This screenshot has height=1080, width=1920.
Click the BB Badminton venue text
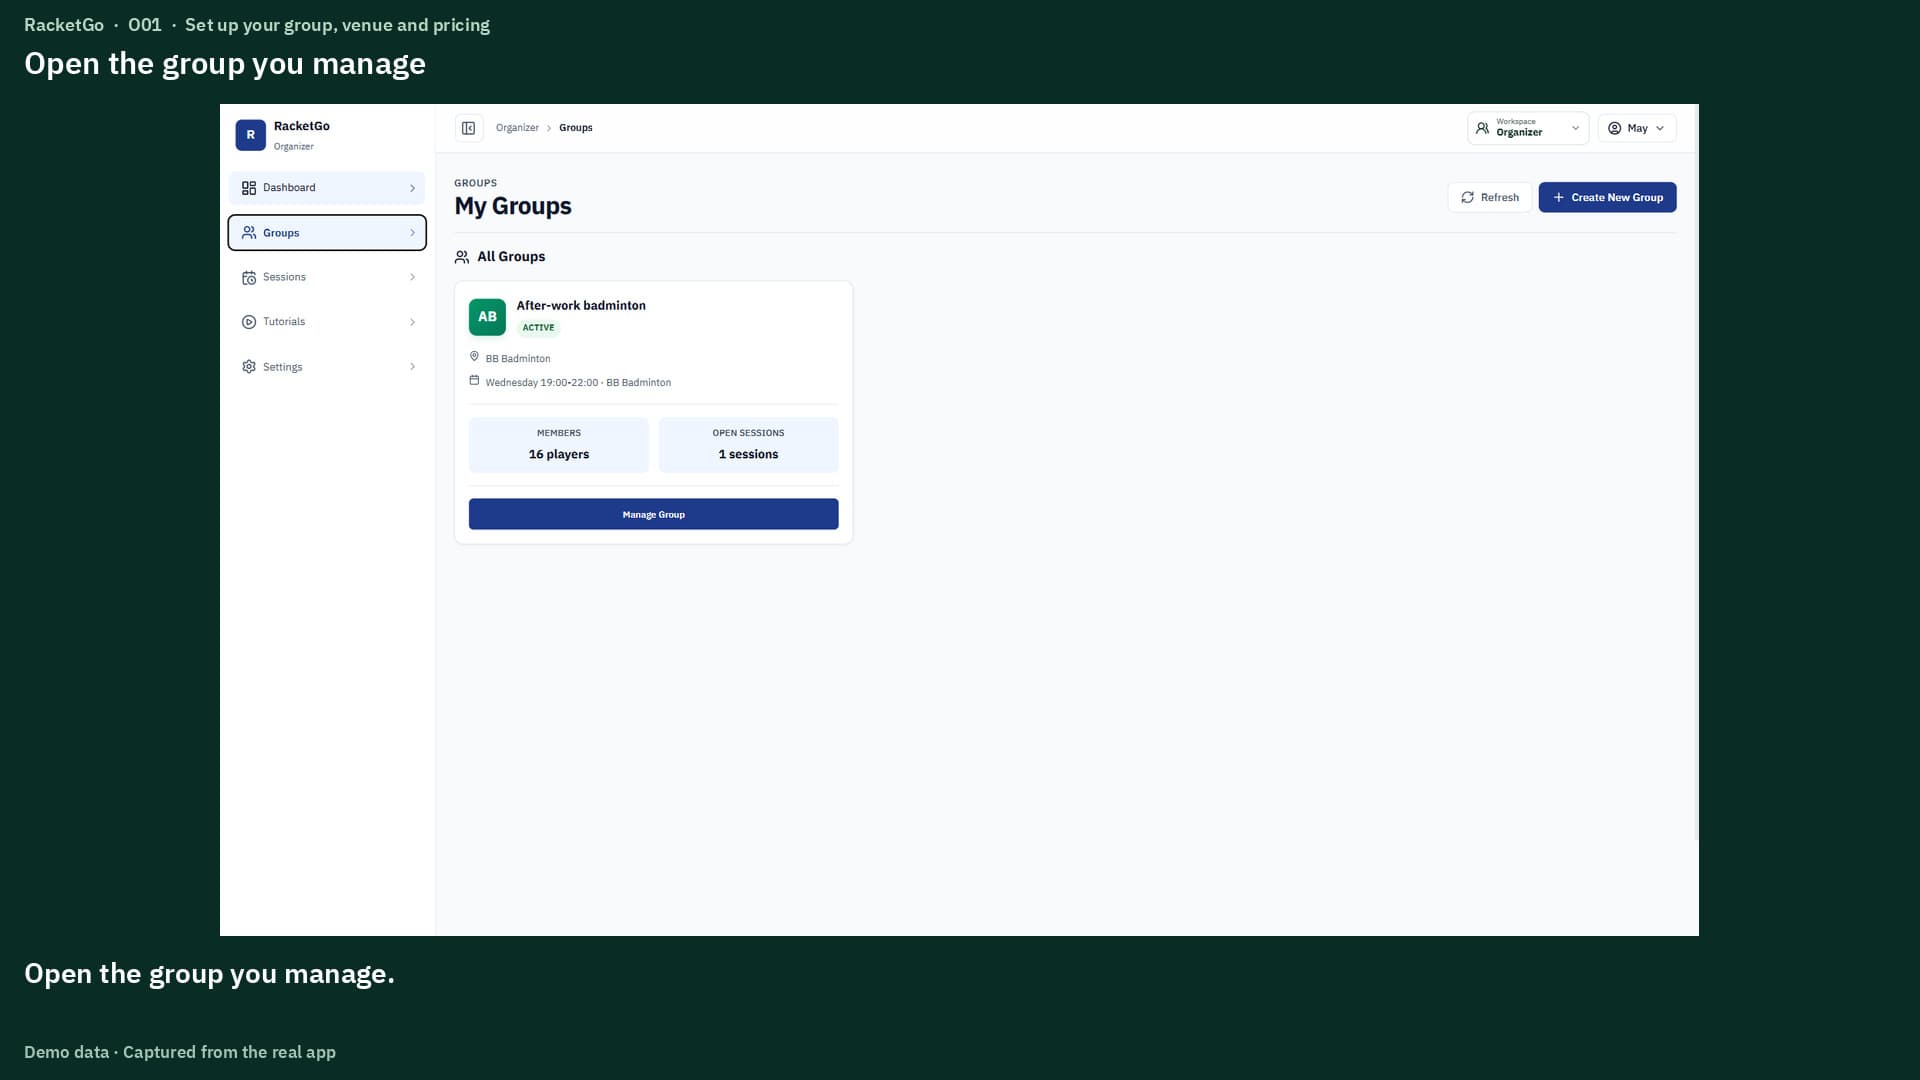[x=518, y=359]
